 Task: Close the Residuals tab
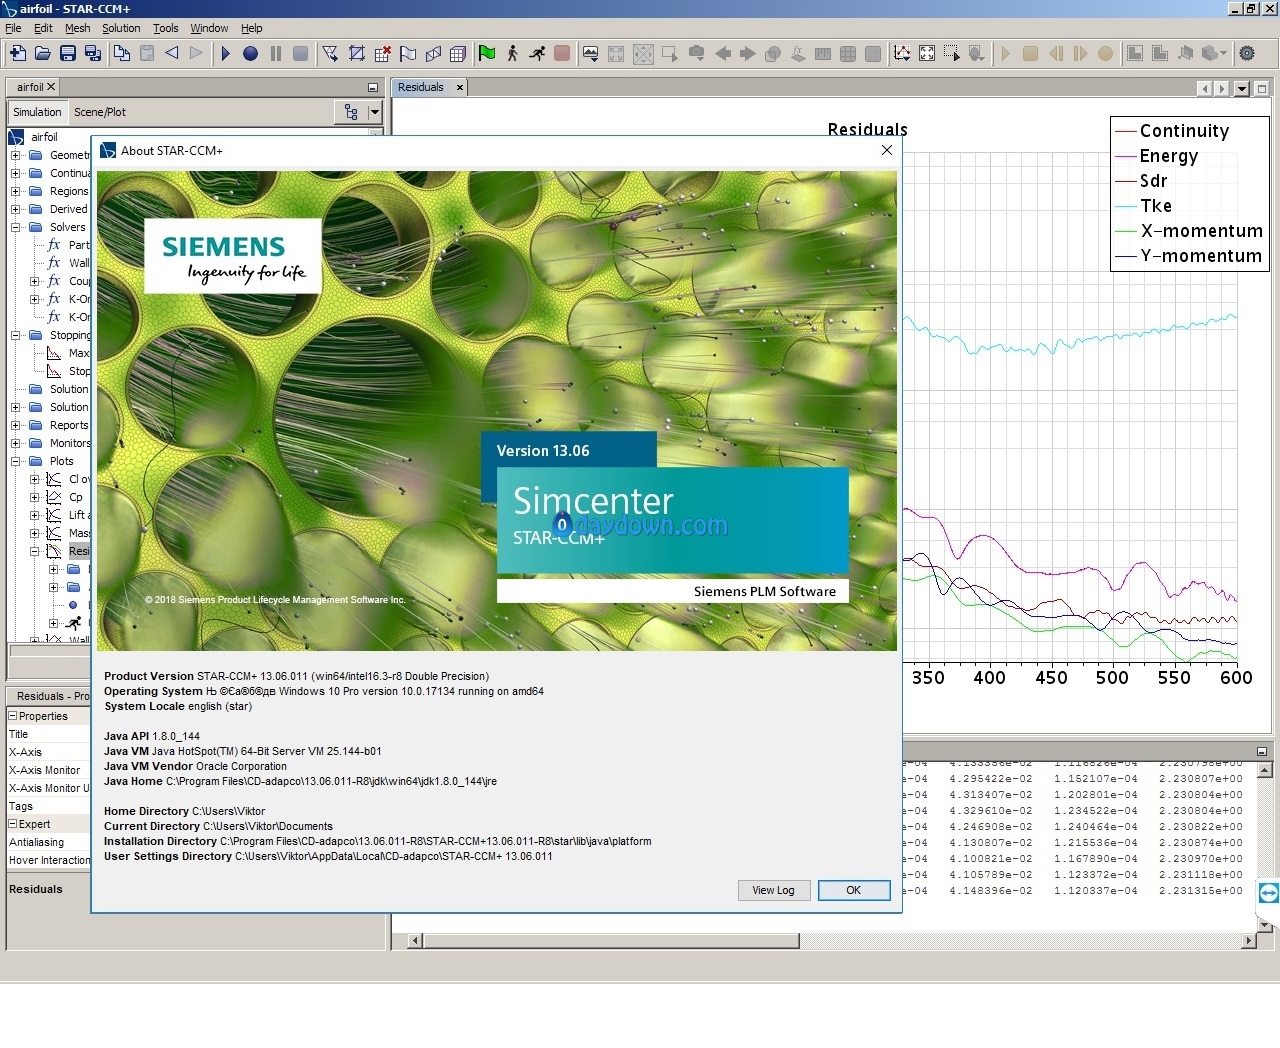[460, 87]
